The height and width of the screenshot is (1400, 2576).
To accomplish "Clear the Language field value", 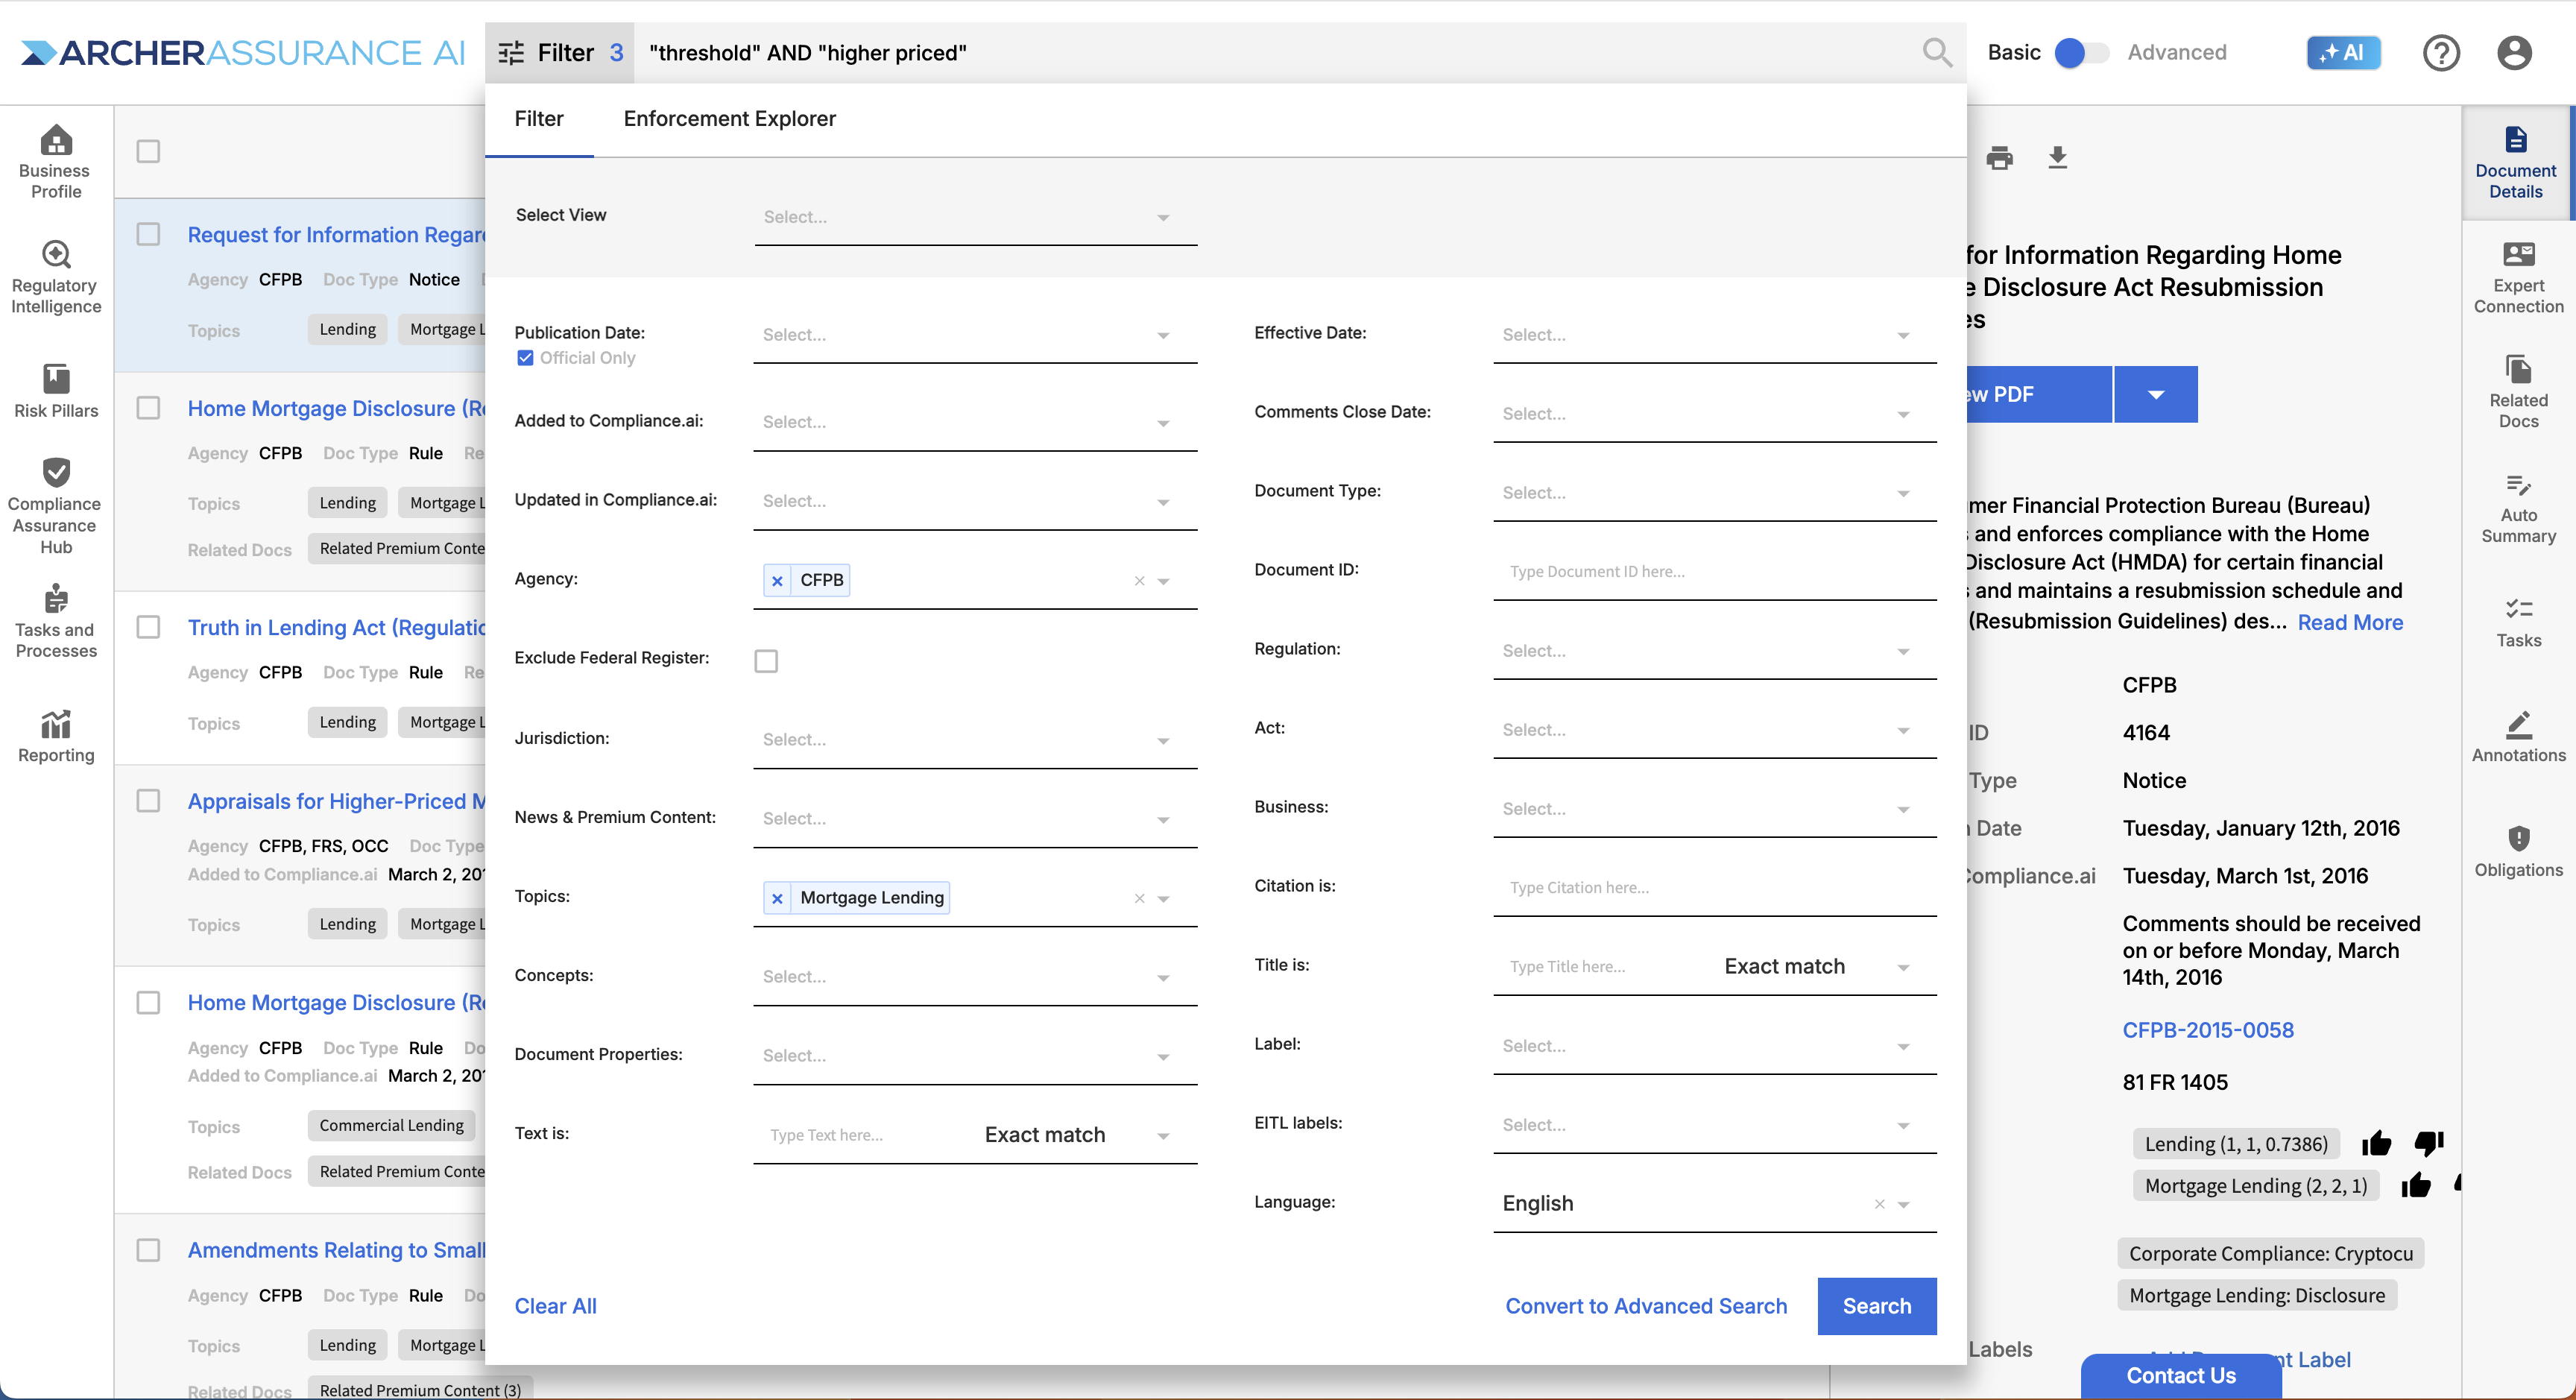I will coord(1879,1204).
